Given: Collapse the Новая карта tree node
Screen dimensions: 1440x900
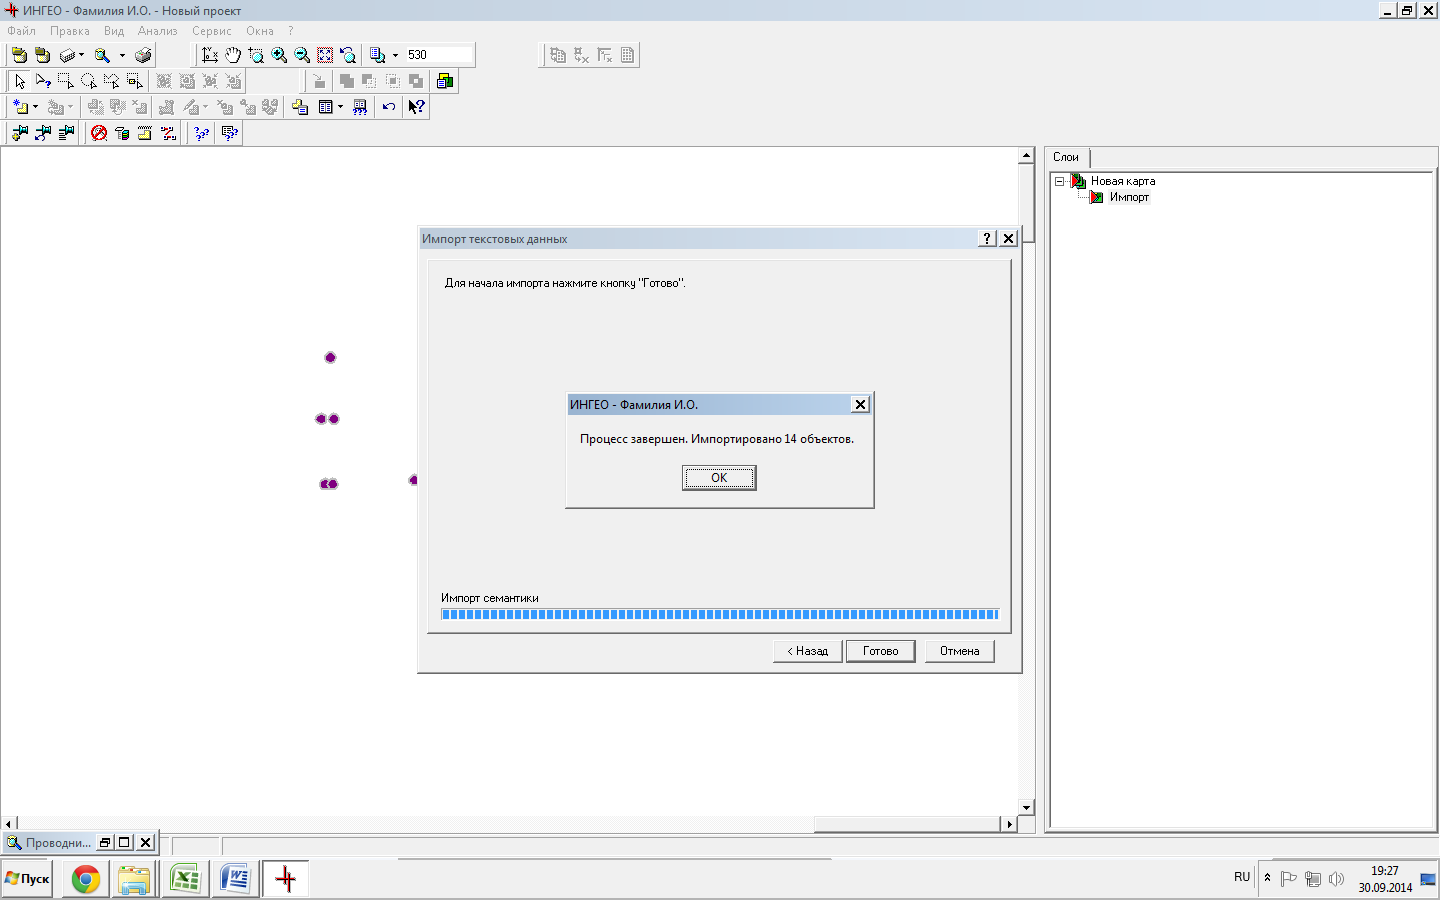Looking at the screenshot, I should click(1059, 181).
